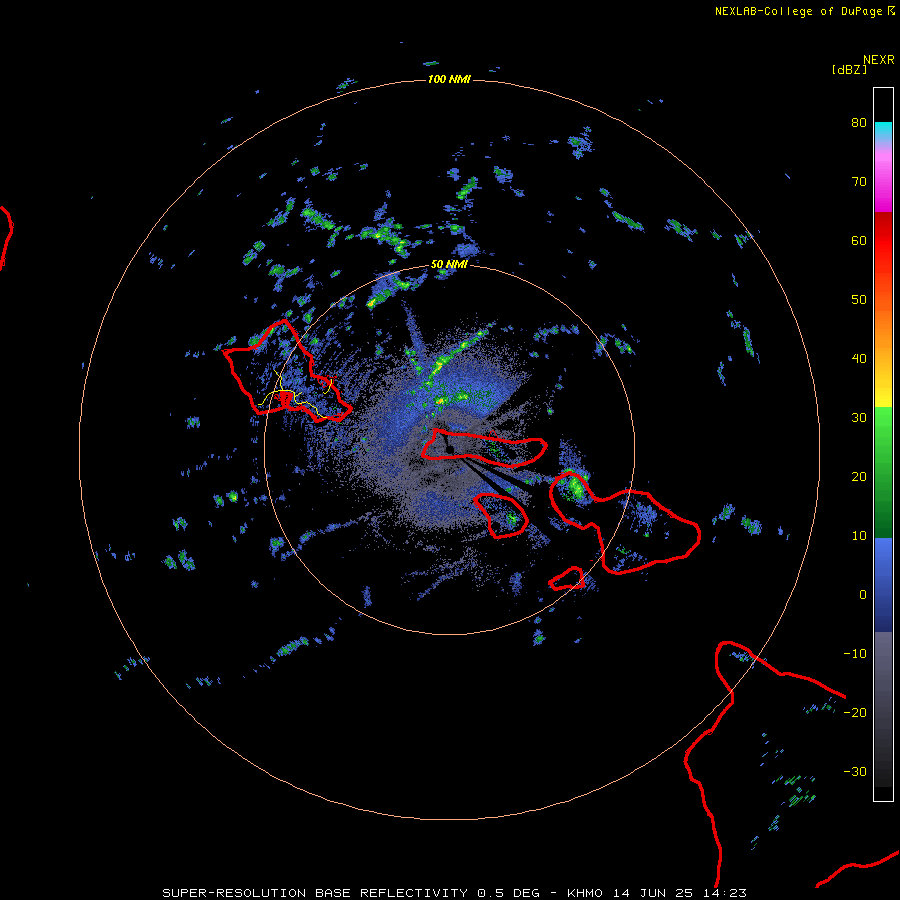The width and height of the screenshot is (900, 900).
Task: Click the 60 dBZ scale value
Action: (x=859, y=241)
